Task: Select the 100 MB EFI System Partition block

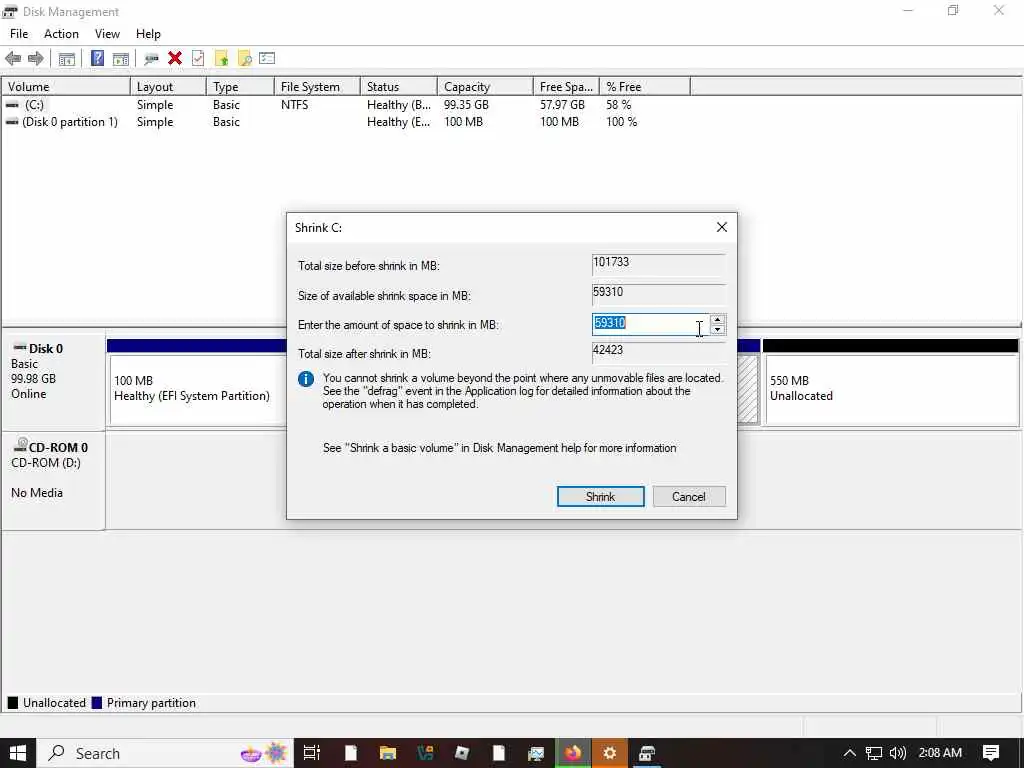Action: 199,390
